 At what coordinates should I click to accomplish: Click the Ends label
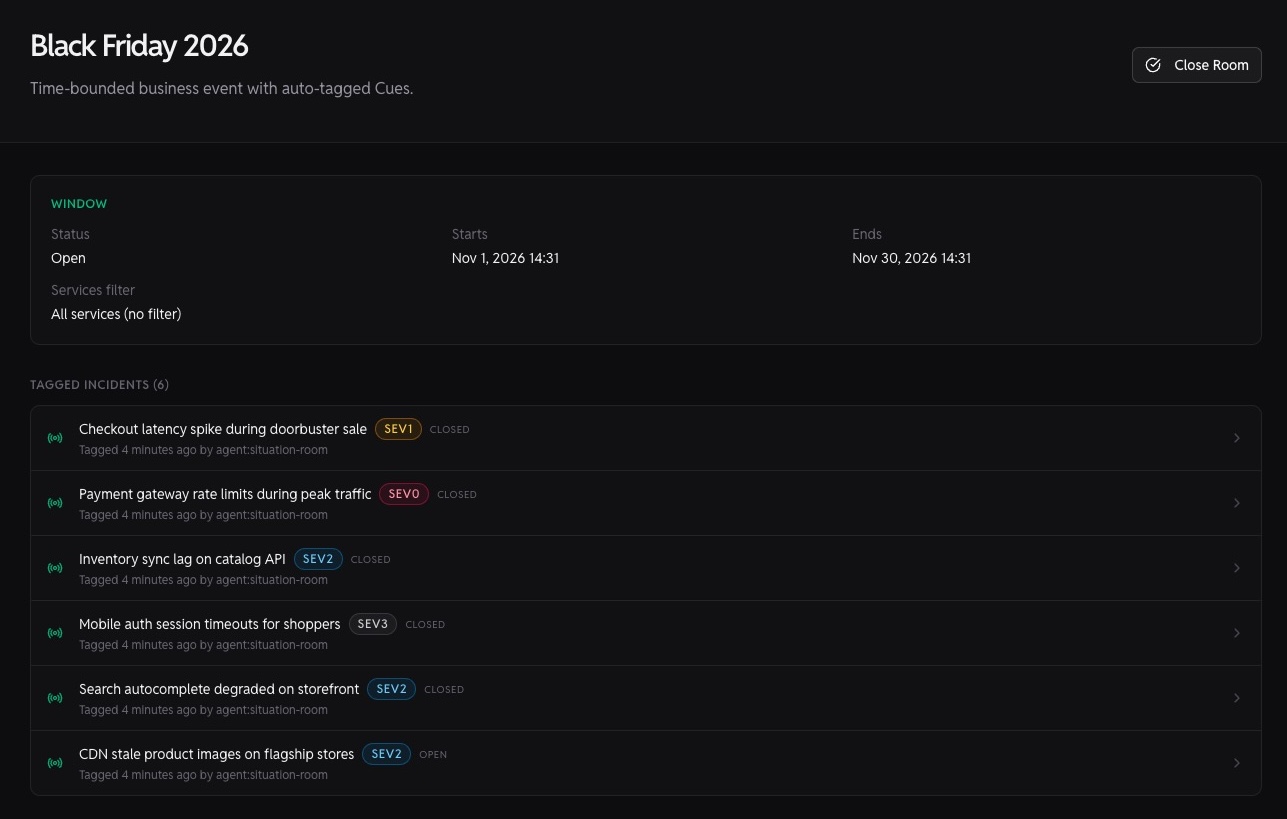[x=867, y=234]
